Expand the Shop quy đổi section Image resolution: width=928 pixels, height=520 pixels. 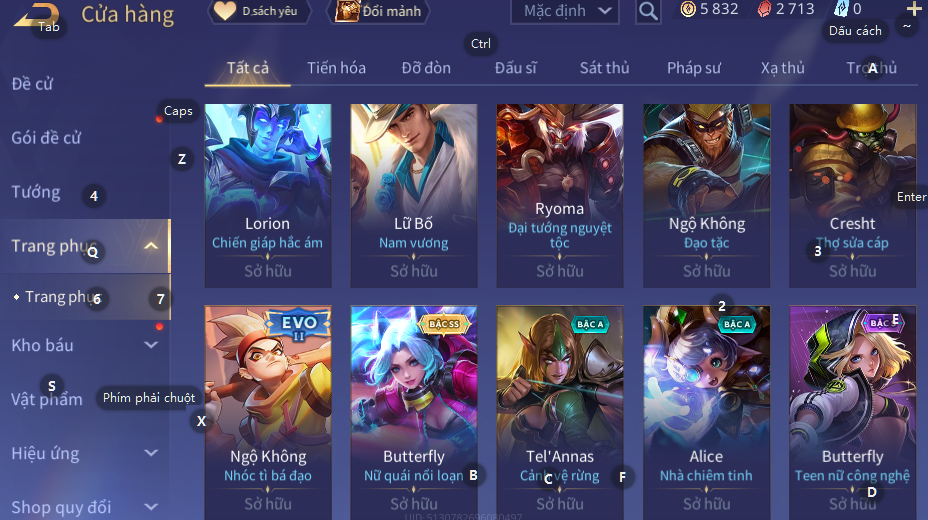[x=151, y=507]
